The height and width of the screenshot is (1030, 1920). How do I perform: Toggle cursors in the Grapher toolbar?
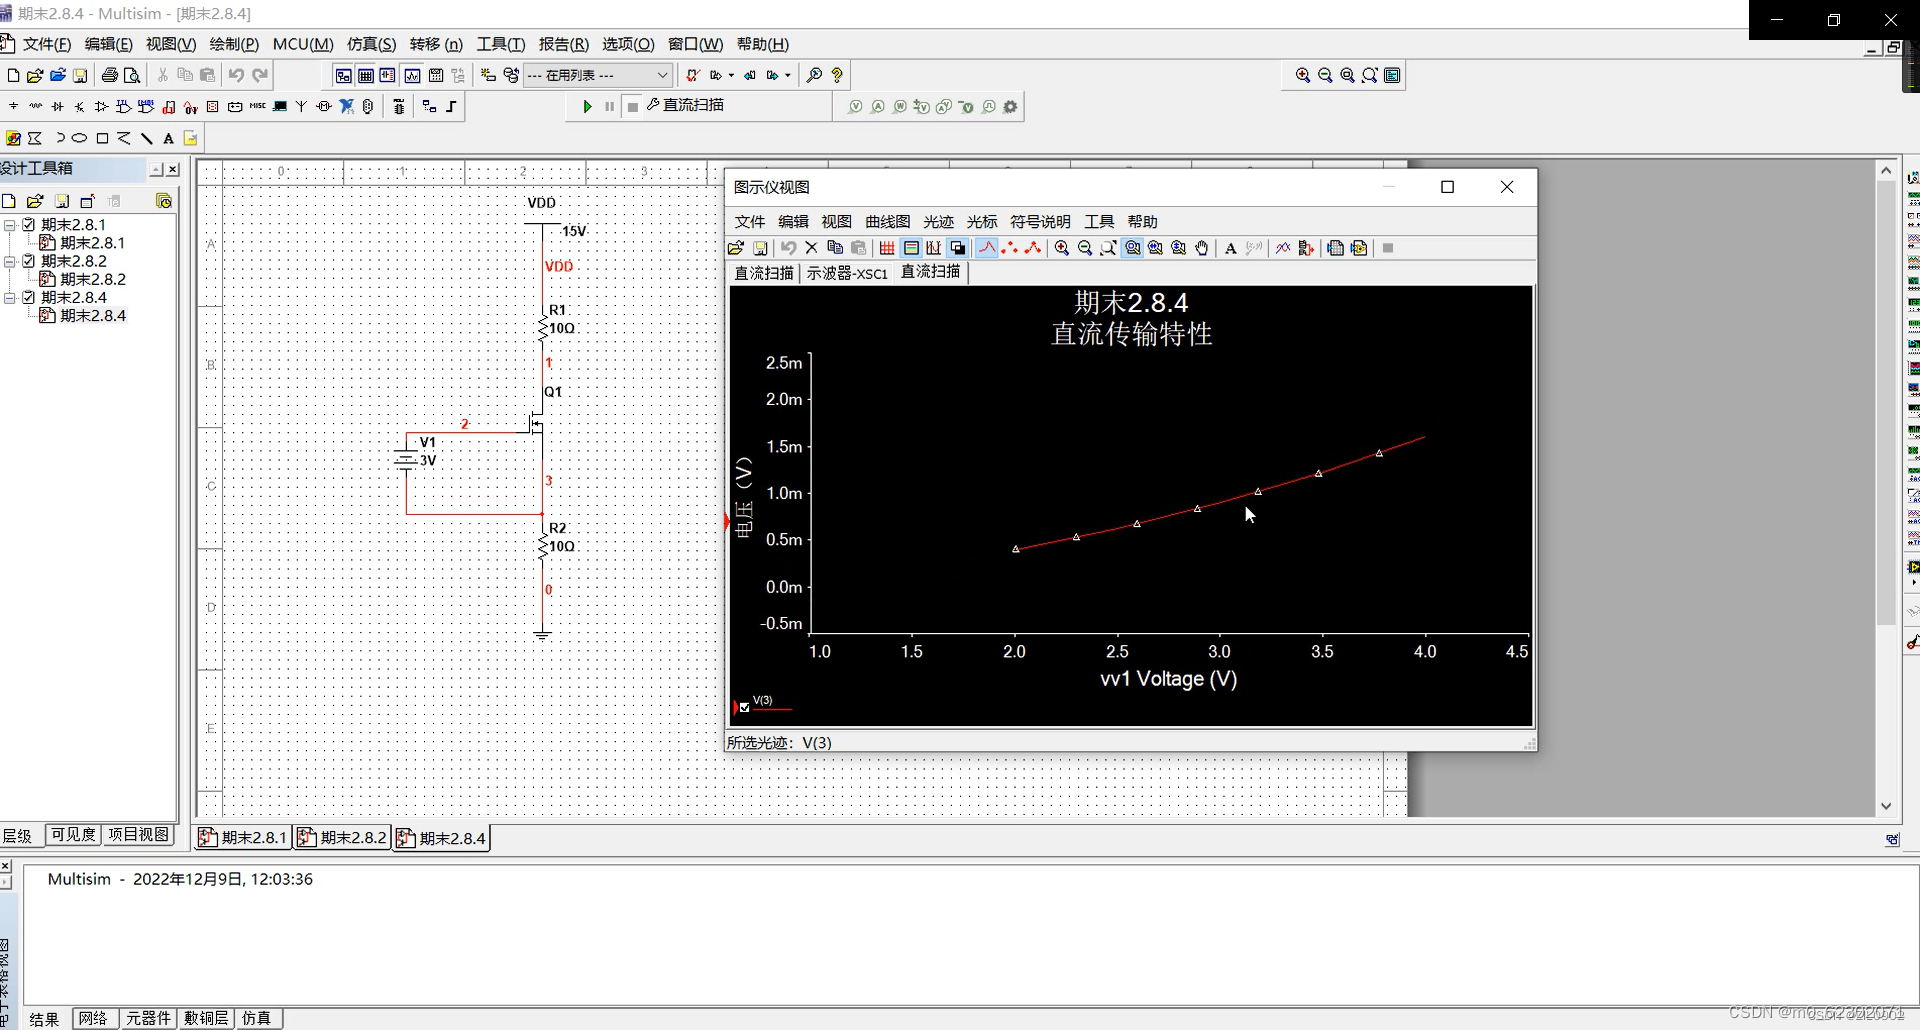pos(934,248)
